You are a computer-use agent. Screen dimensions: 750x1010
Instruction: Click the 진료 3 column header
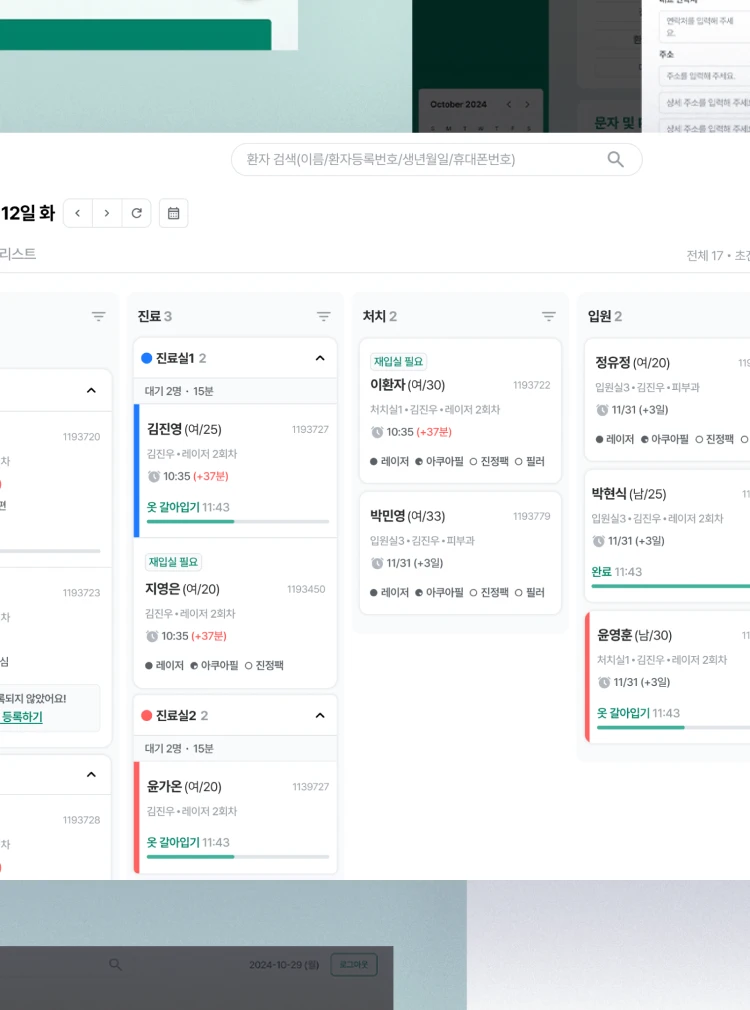155,316
